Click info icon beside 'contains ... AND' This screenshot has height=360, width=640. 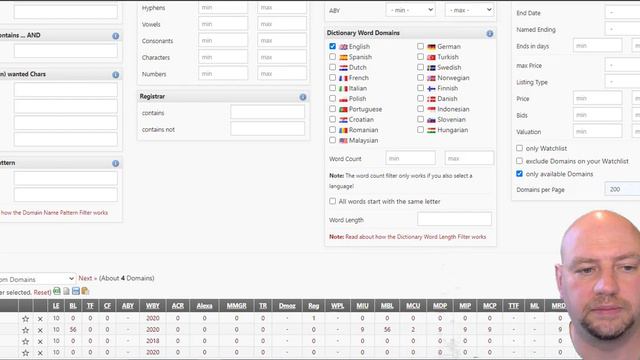(x=116, y=36)
